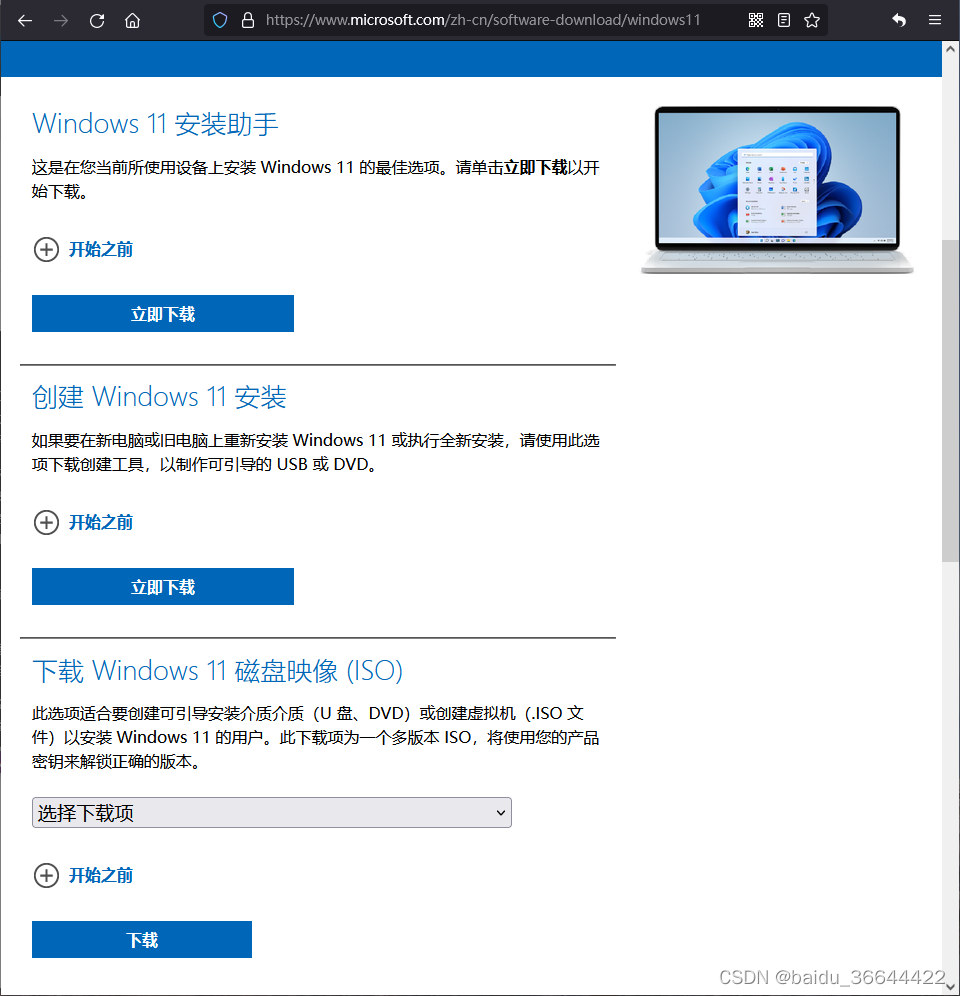Click the browser forward arrow

coord(61,20)
